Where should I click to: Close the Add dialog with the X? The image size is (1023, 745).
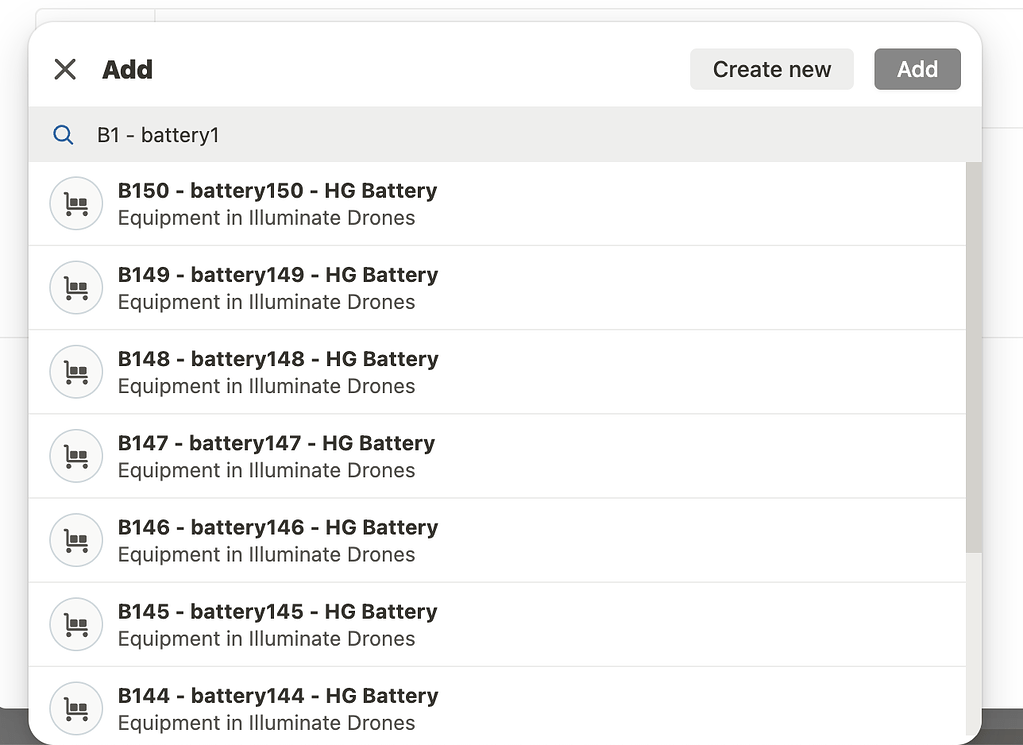coord(64,69)
